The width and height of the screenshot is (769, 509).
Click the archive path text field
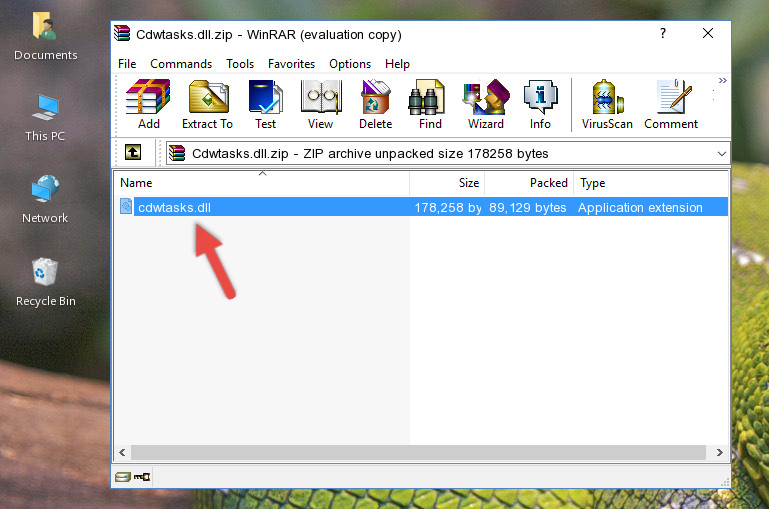(x=448, y=153)
